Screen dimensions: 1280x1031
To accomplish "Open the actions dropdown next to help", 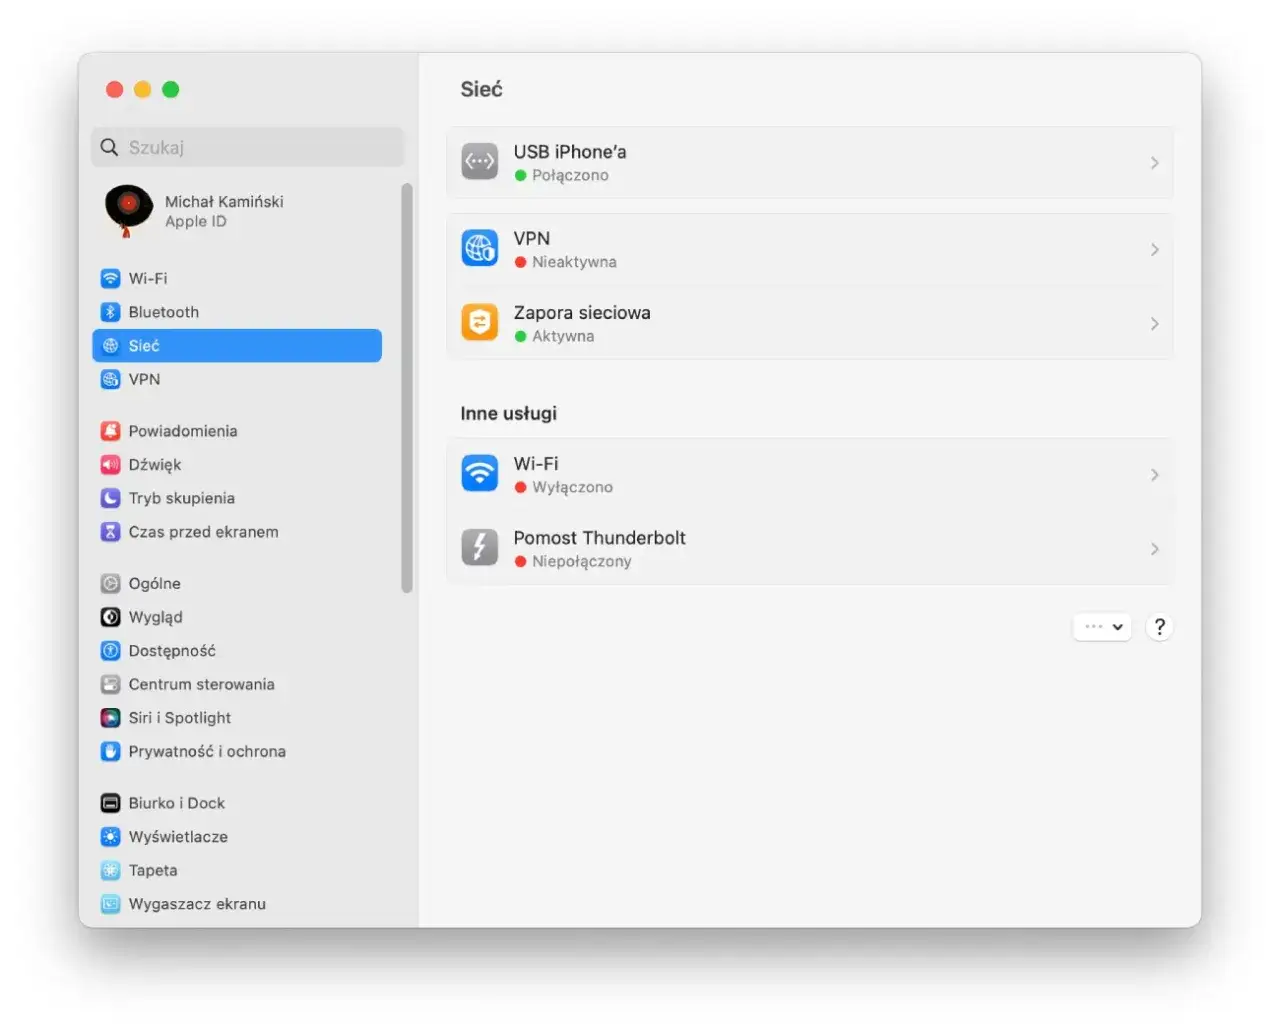I will point(1101,627).
